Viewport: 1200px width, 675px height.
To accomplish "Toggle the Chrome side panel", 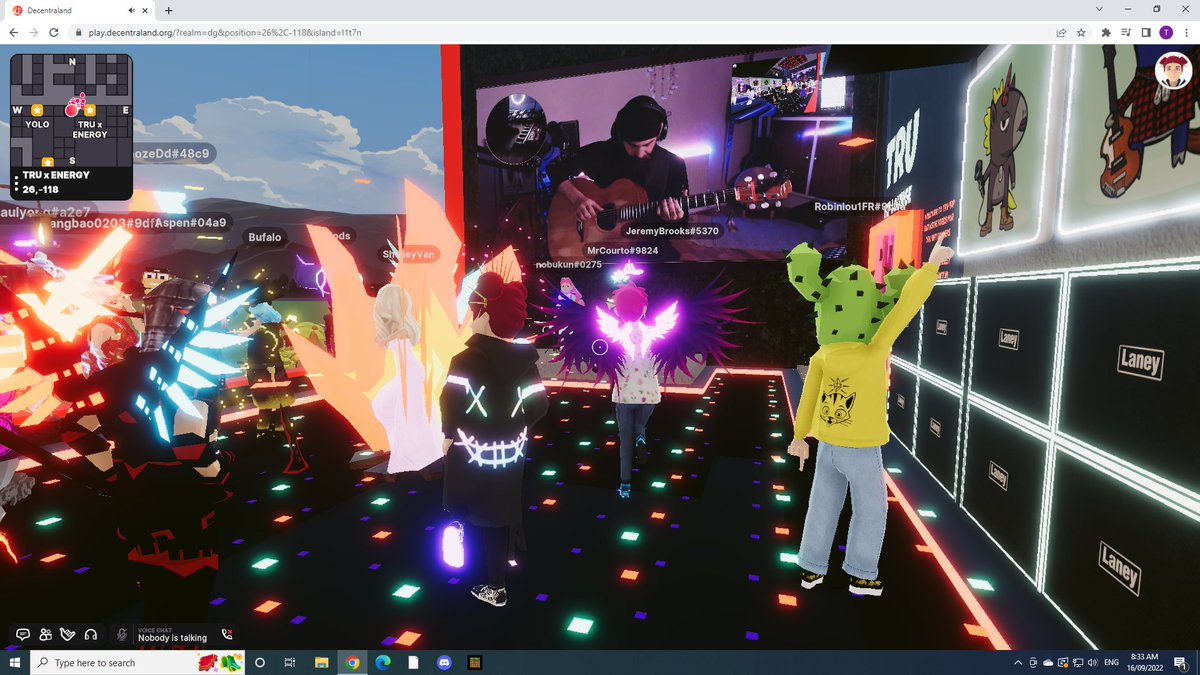I will point(1146,32).
